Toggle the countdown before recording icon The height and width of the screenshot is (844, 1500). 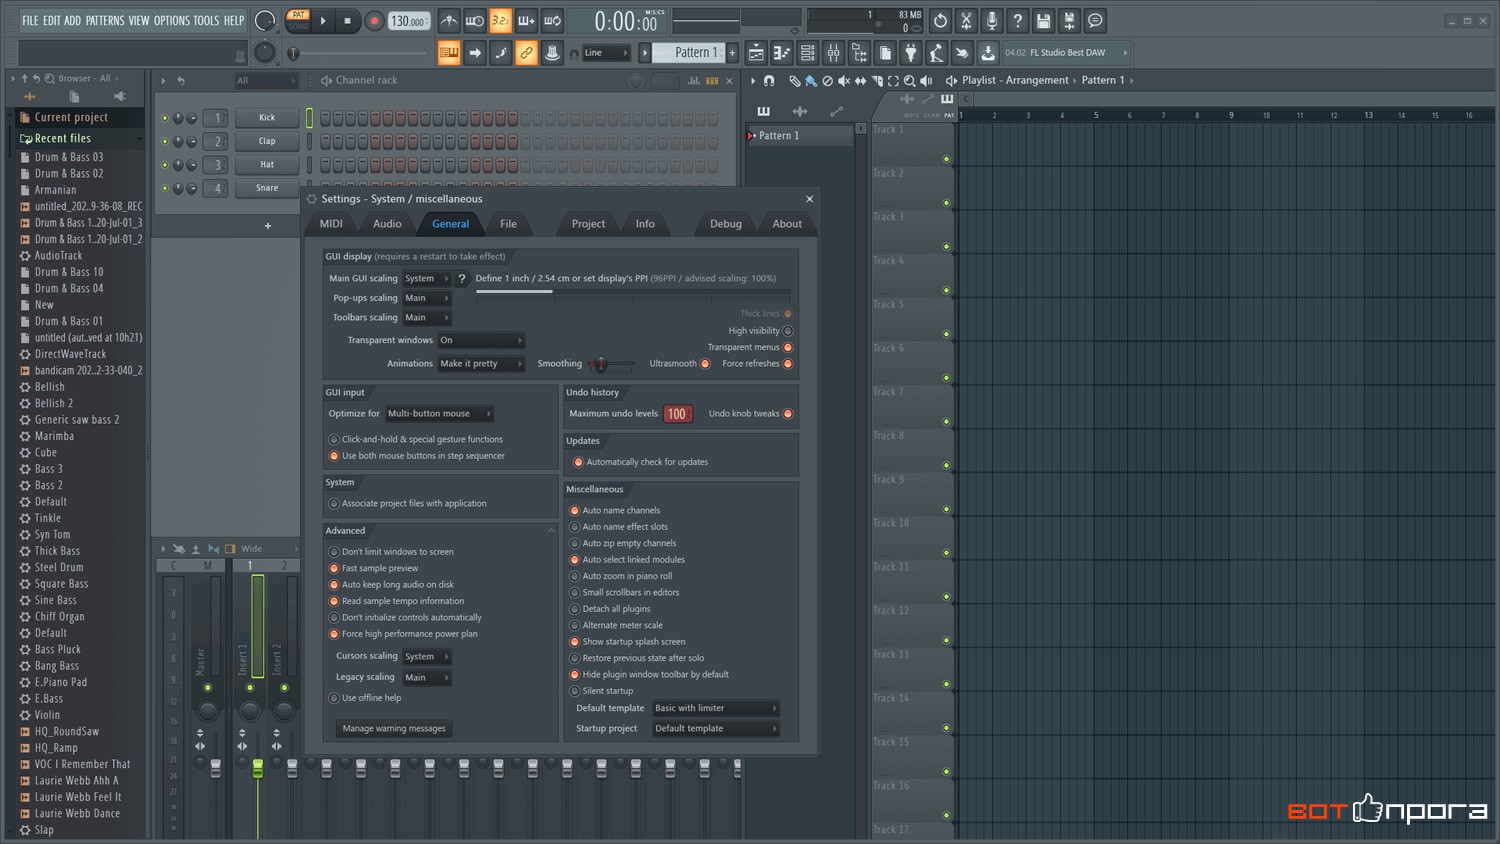tap(501, 21)
